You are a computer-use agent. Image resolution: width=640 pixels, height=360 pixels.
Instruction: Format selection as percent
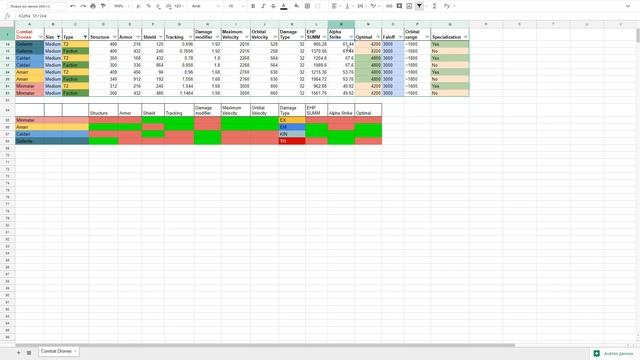pyautogui.click(x=149, y=6)
